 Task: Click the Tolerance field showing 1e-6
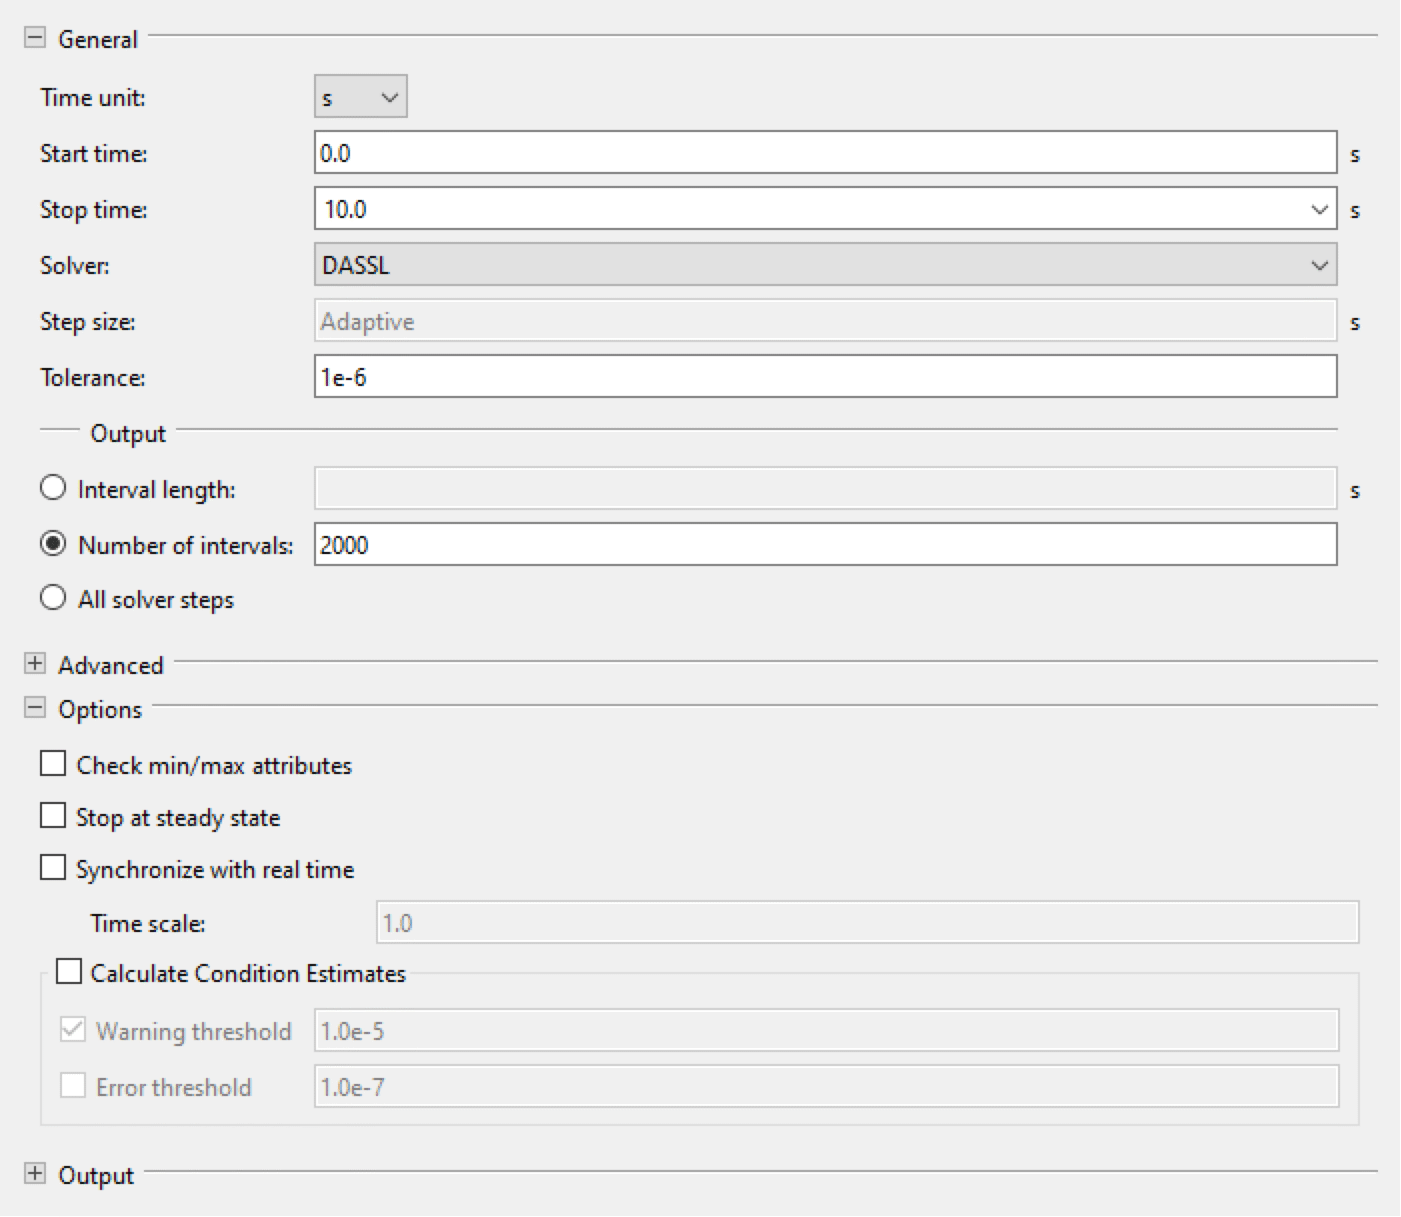[x=826, y=377]
